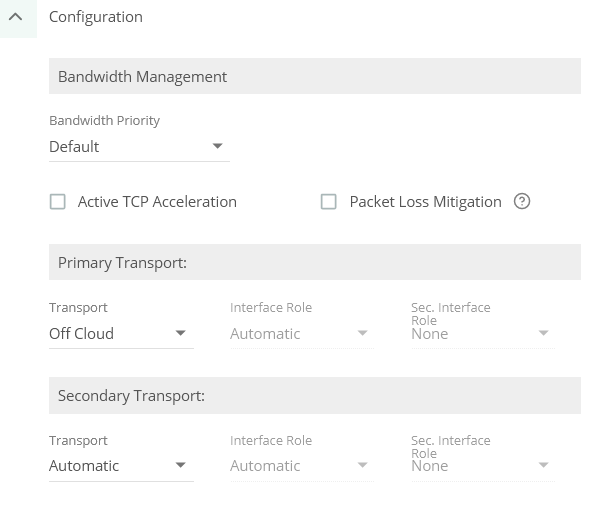Open Primary Transport dropdown showing Off Cloud

coord(121,334)
